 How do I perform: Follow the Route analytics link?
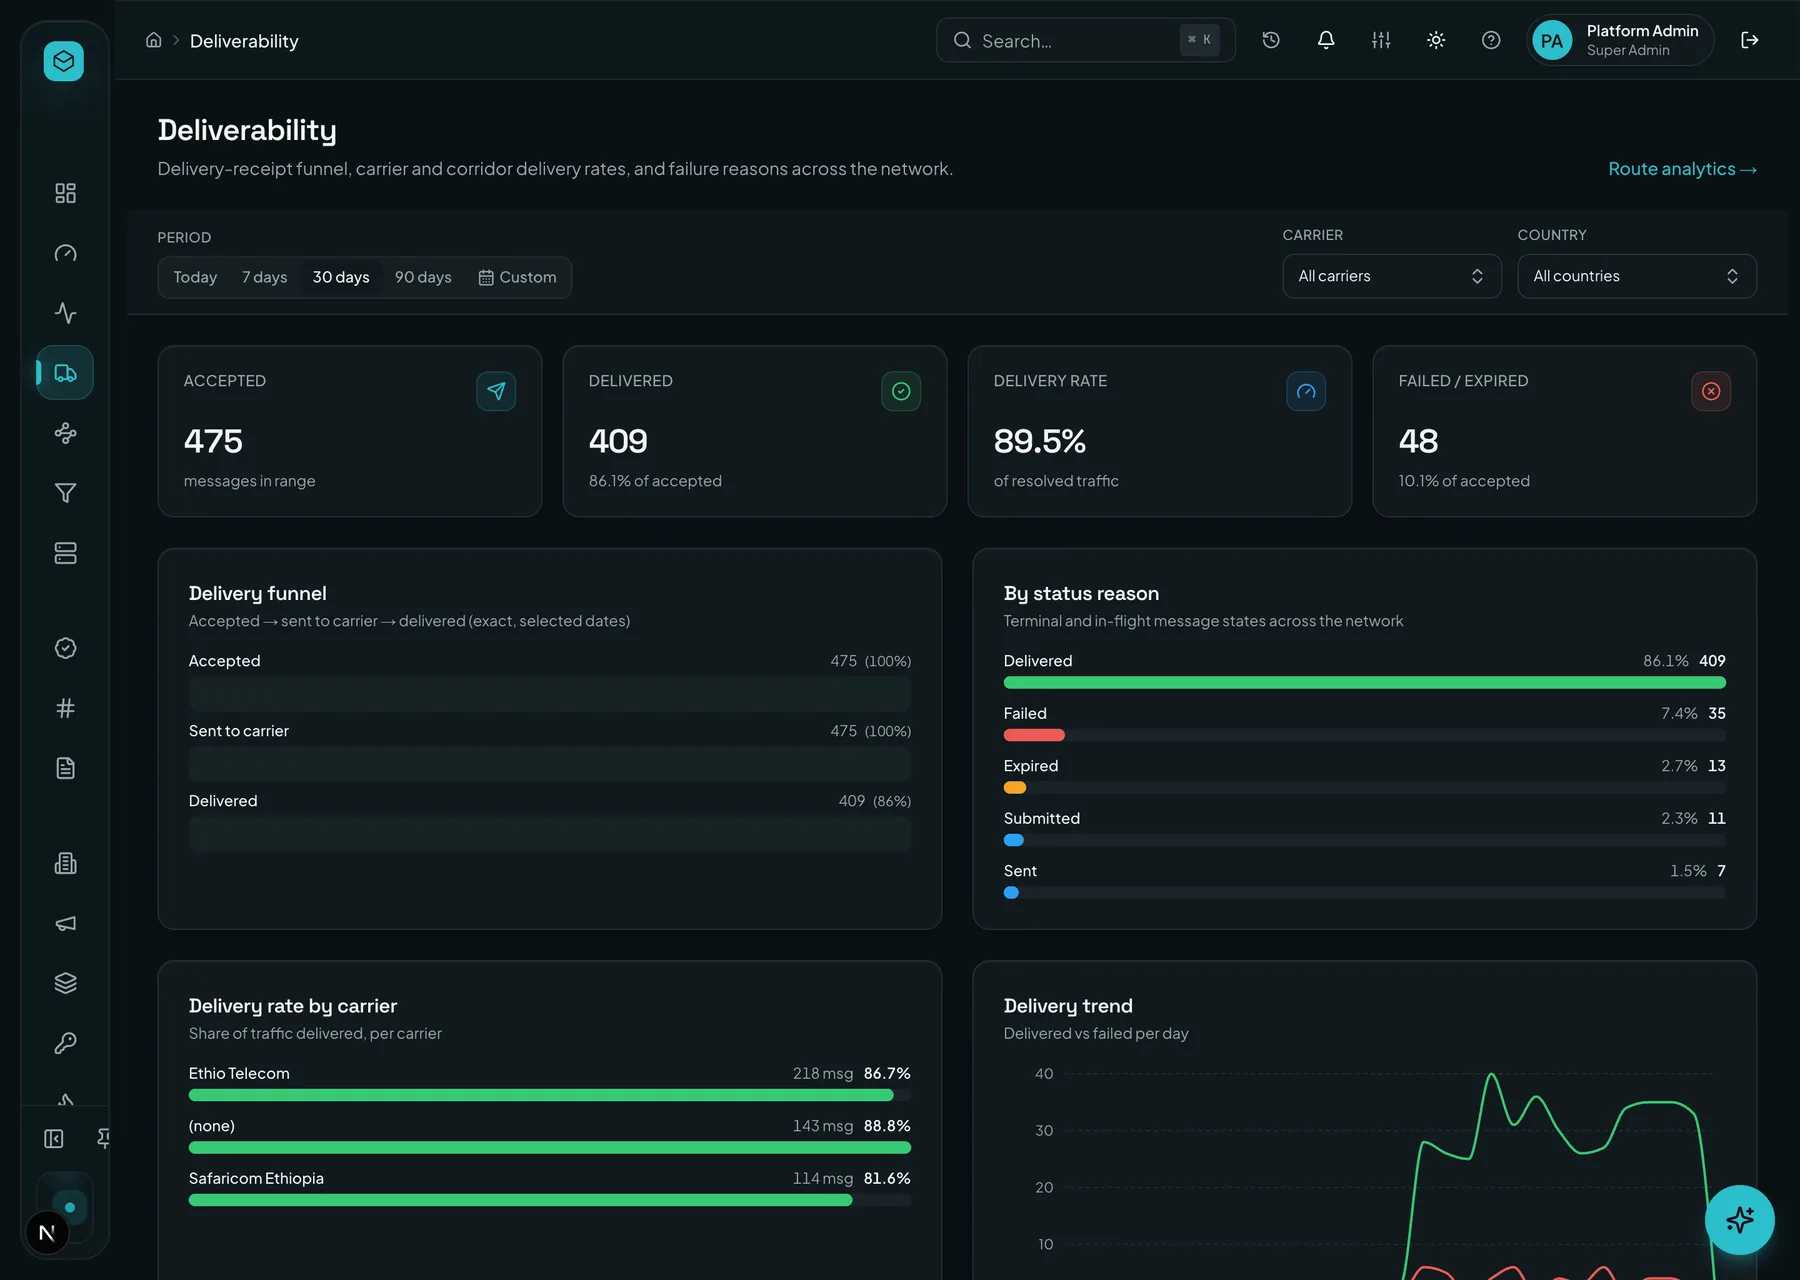1682,169
